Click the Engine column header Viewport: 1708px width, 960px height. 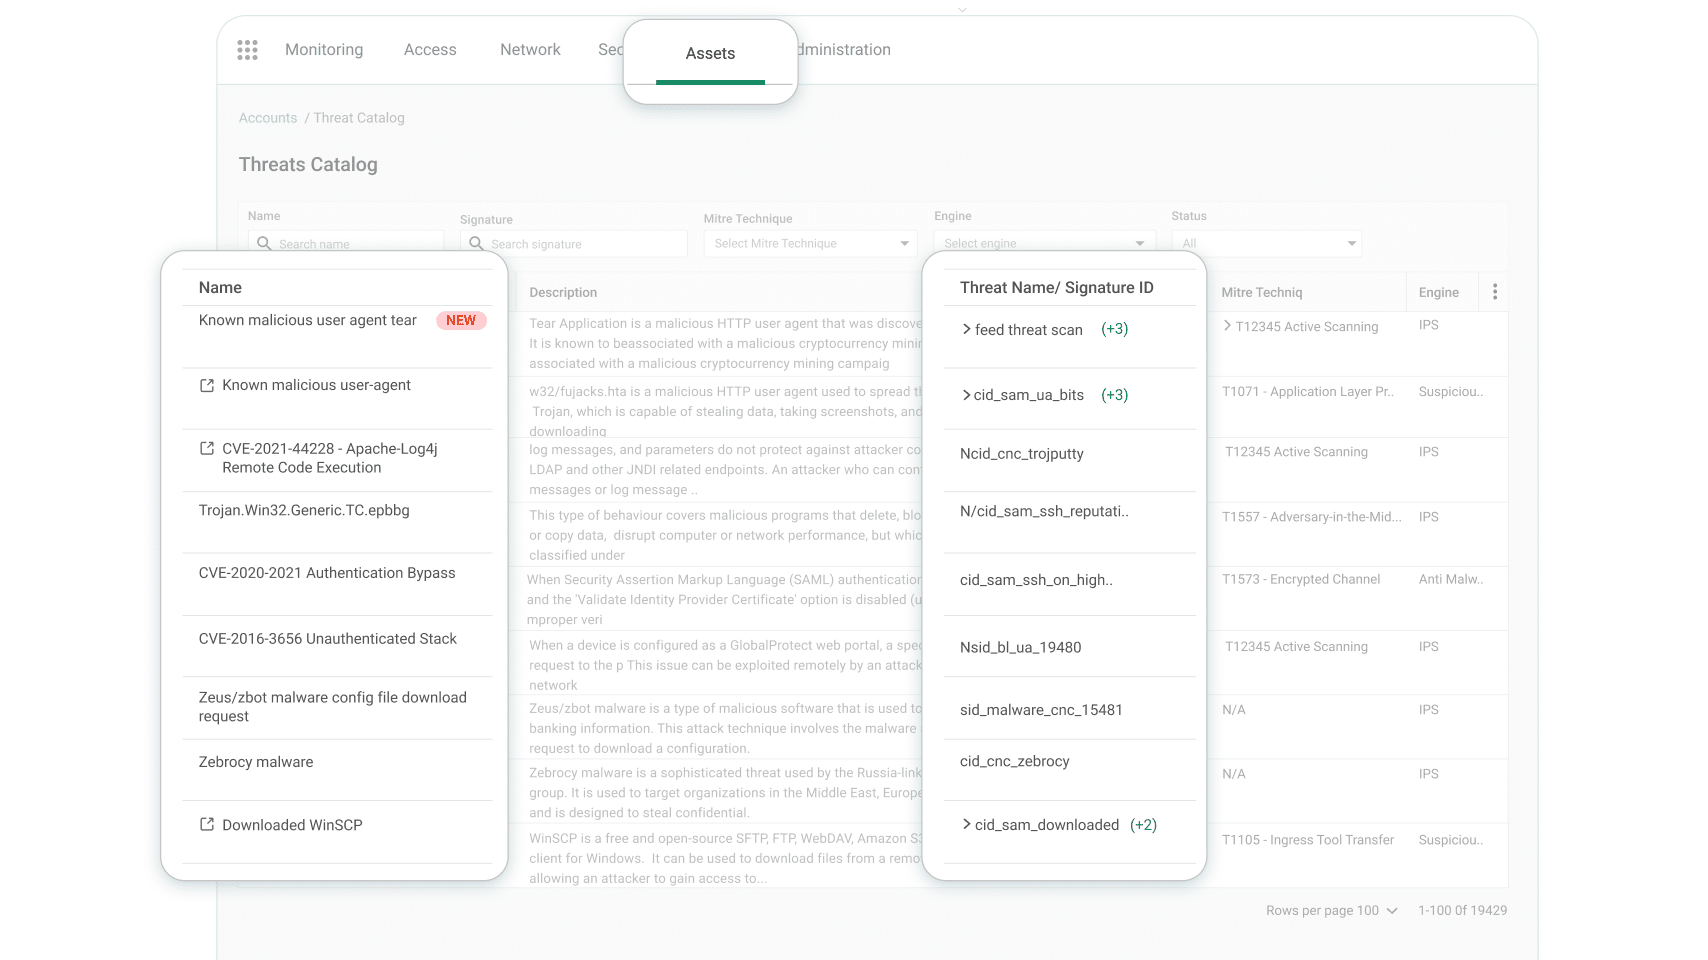pyautogui.click(x=1438, y=293)
